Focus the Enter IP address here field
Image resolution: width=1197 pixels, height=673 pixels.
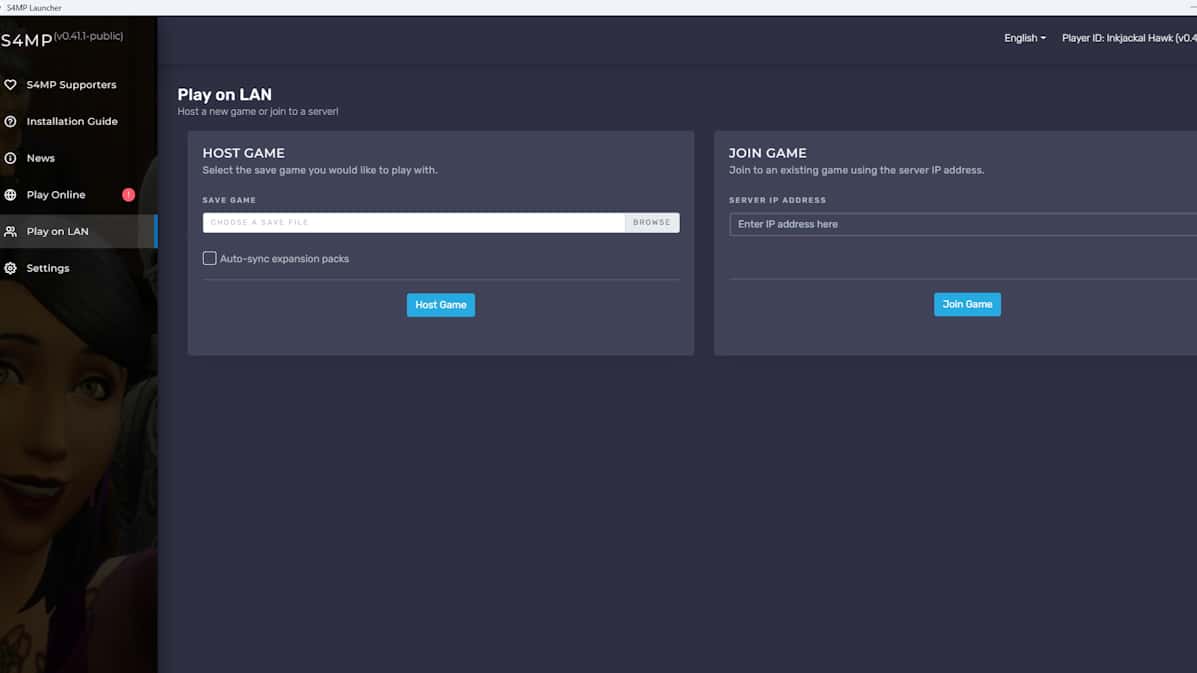click(963, 224)
